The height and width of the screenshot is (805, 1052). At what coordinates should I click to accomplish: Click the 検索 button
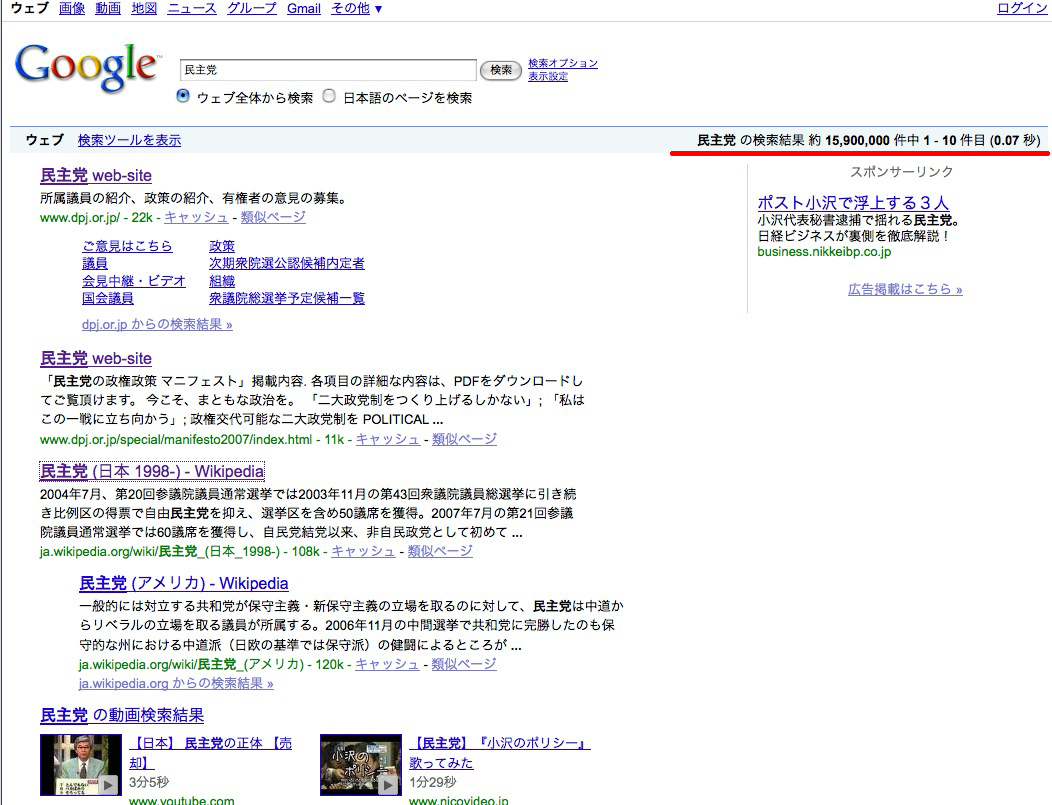pos(501,70)
